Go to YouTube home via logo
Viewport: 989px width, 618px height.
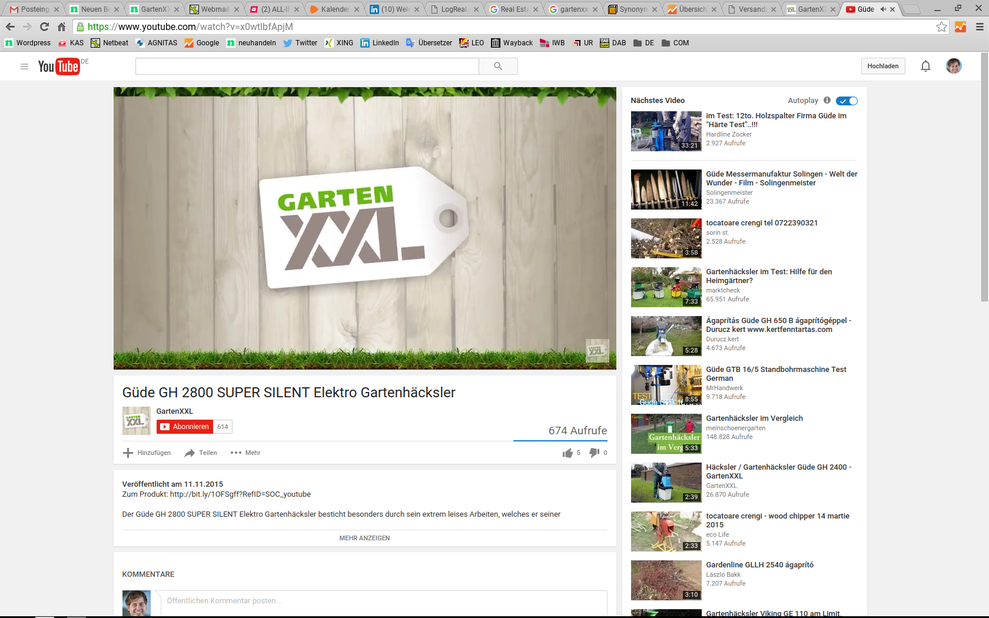[59, 66]
